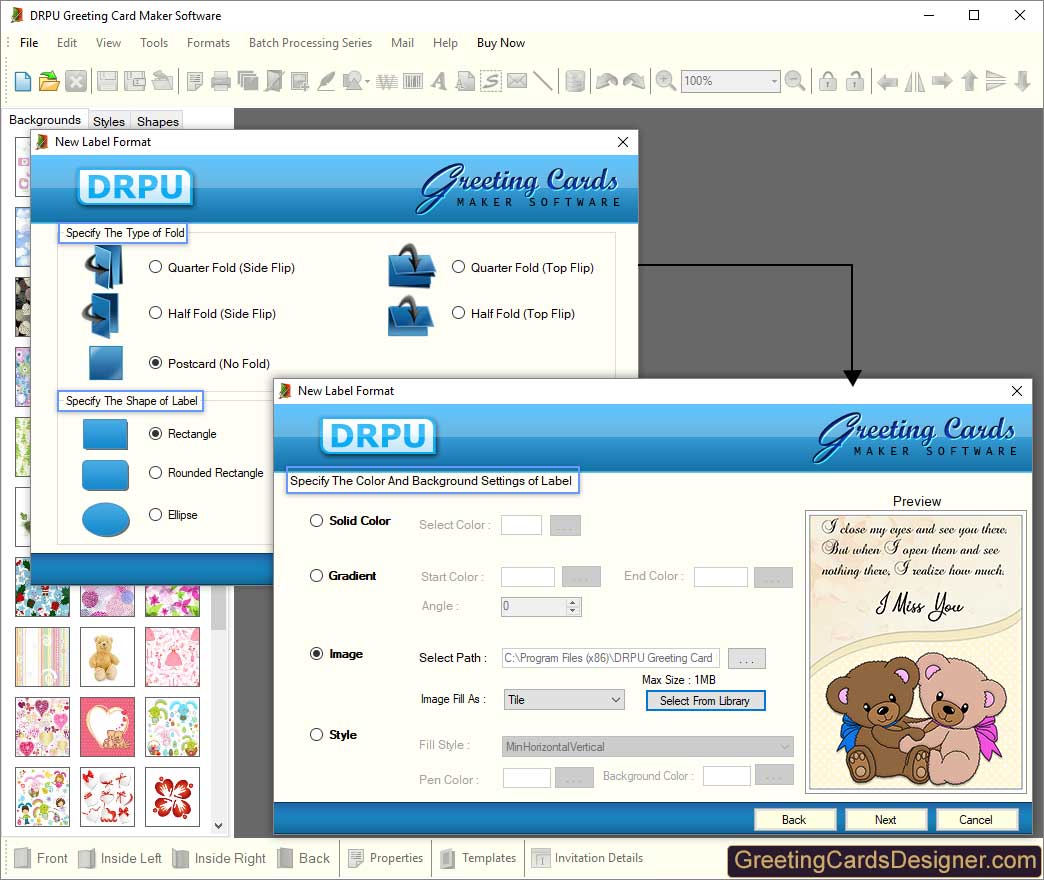
Task: Click the closed padlock Lock icon
Action: coord(828,81)
